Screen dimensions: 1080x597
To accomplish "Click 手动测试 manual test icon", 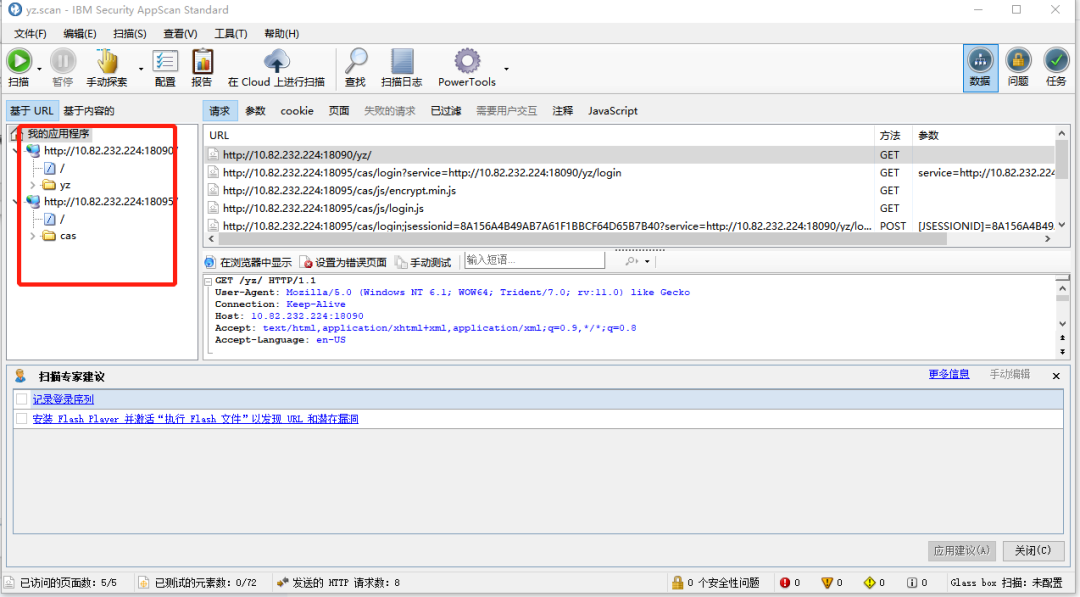I will point(401,262).
